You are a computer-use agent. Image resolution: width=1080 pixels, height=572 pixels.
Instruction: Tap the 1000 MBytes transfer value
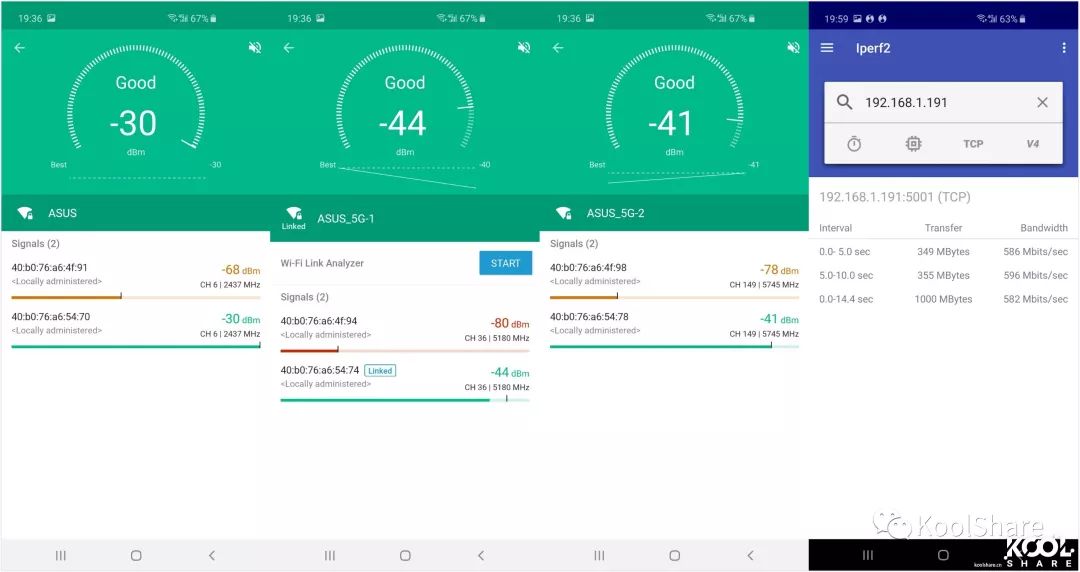click(x=943, y=299)
